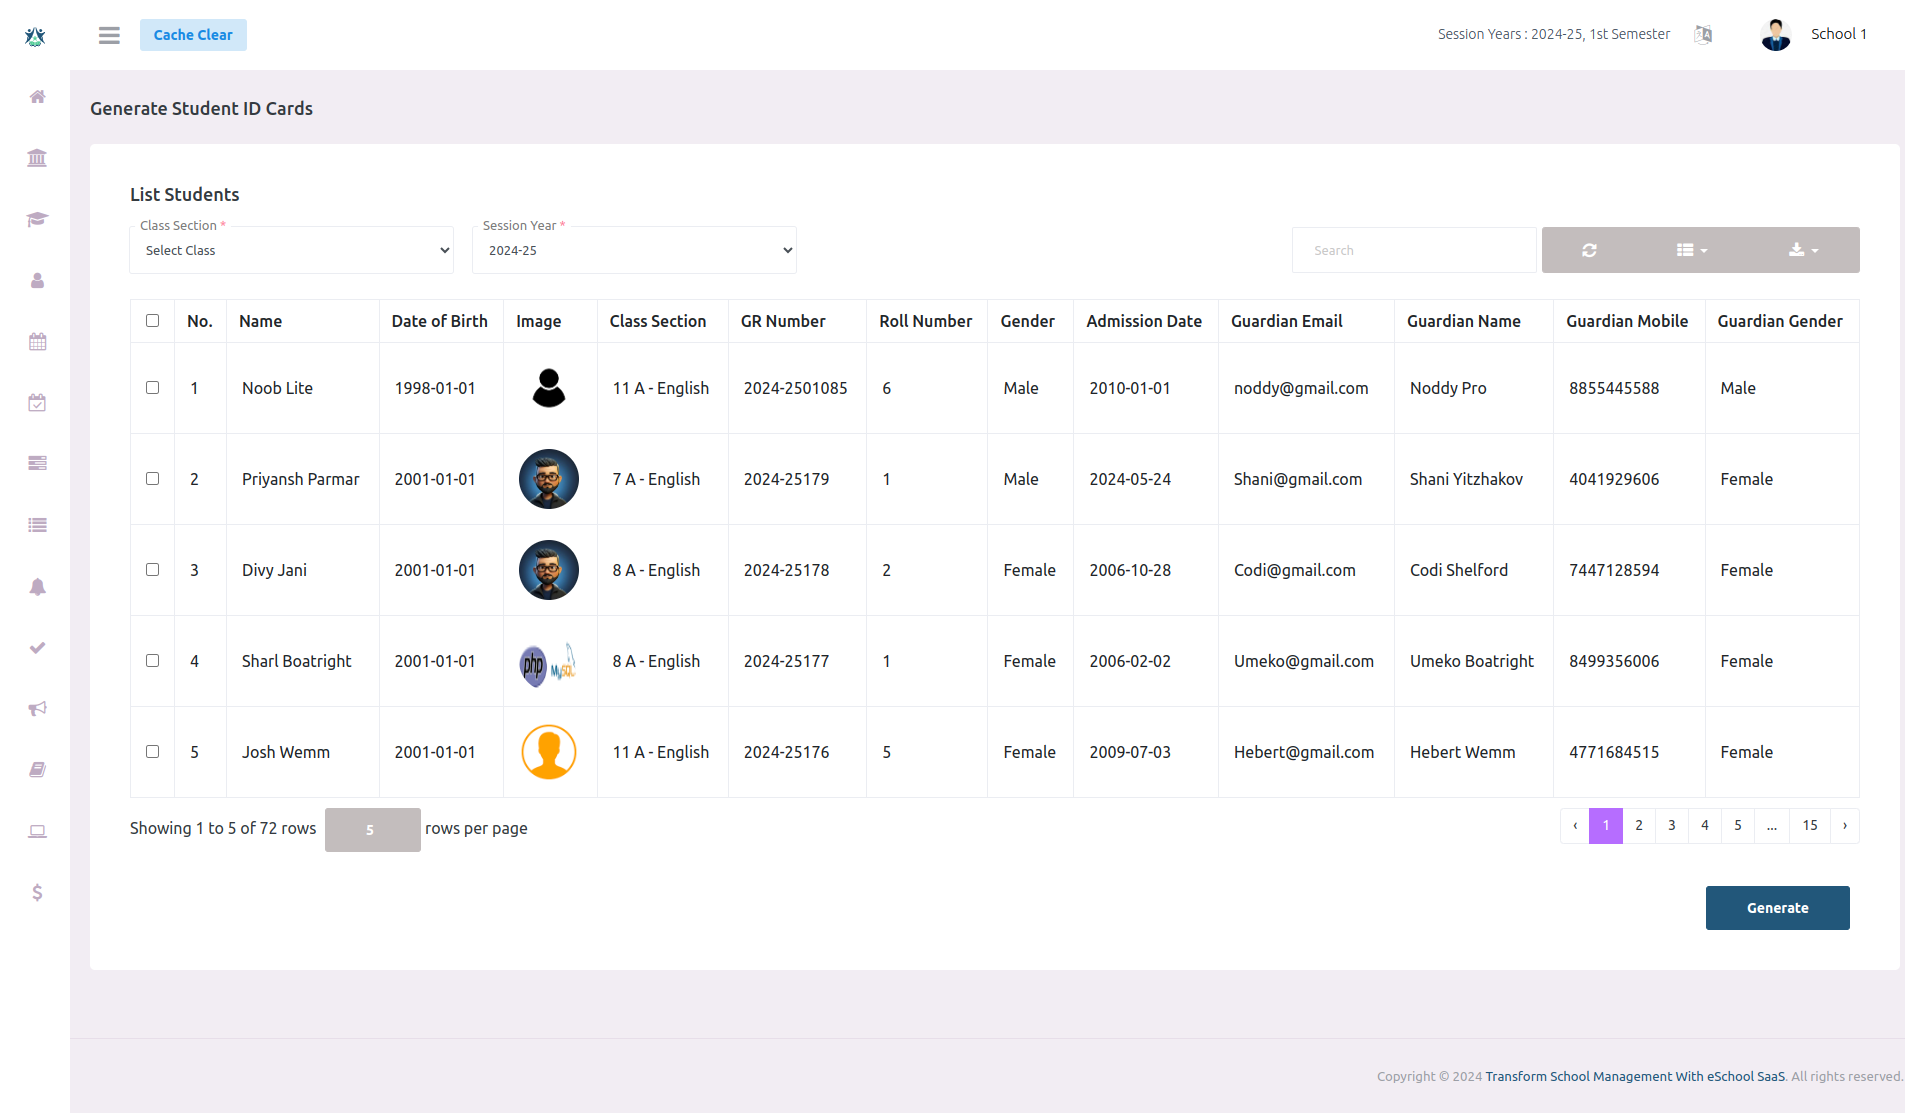
Task: Go to pagination page 3
Action: [1671, 826]
